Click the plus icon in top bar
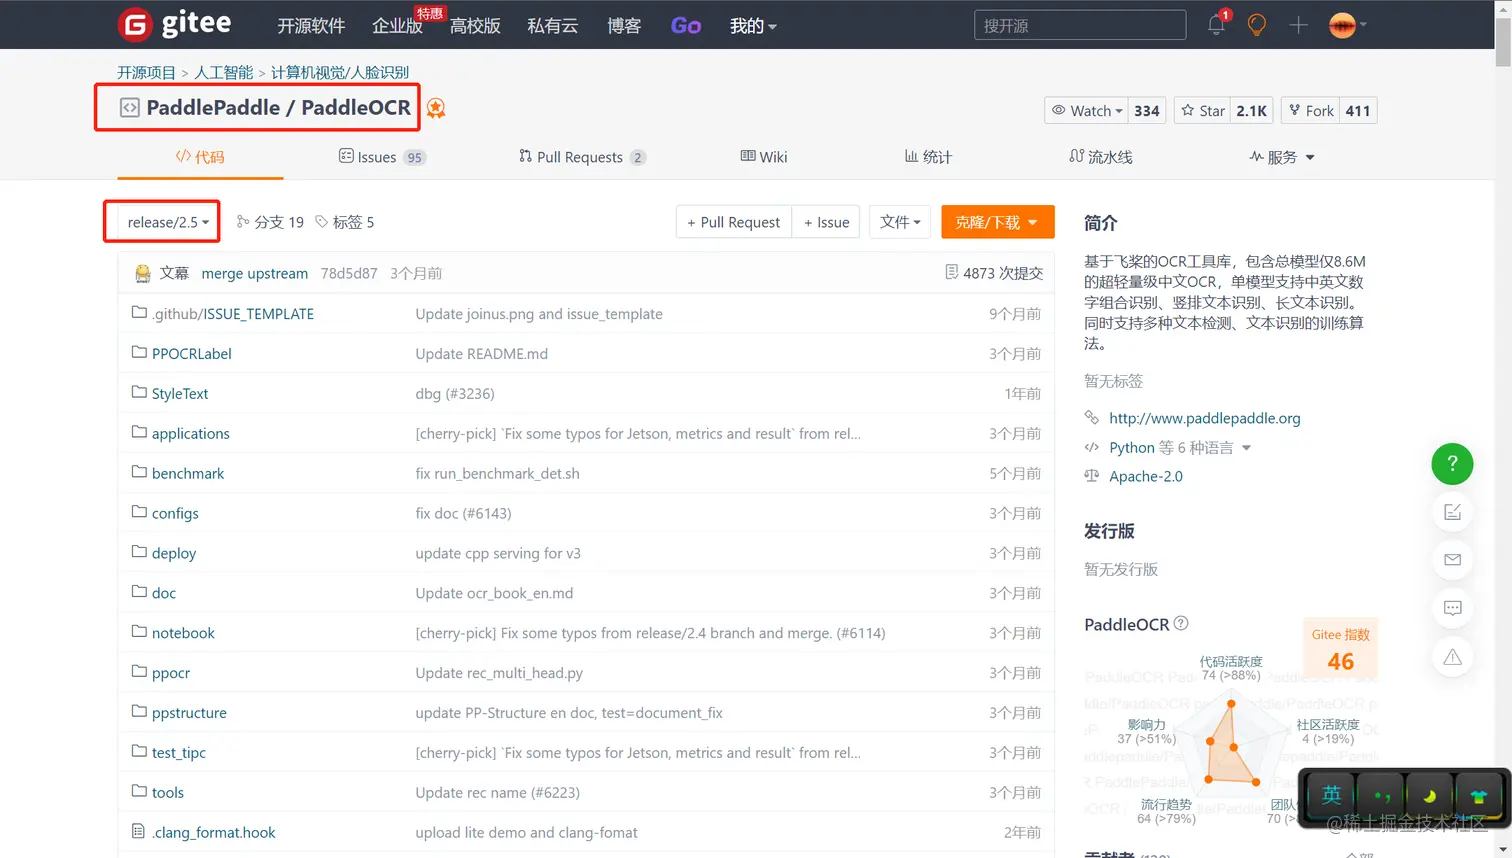This screenshot has width=1512, height=858. [x=1298, y=25]
